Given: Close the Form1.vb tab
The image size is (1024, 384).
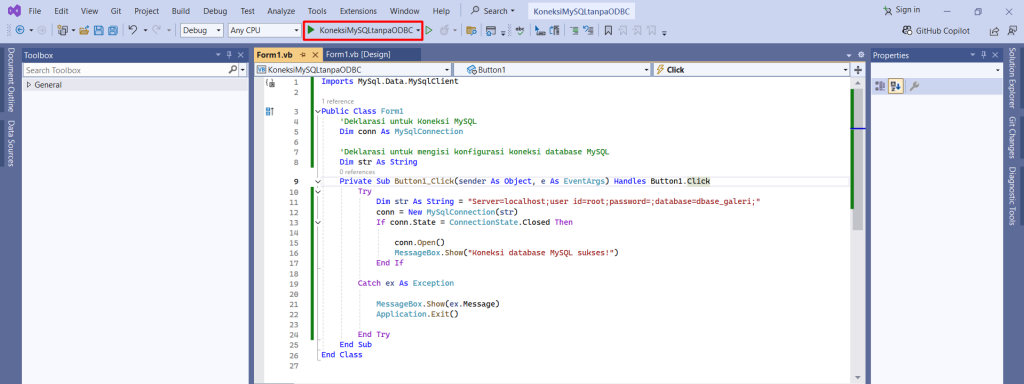Looking at the screenshot, I should (316, 55).
